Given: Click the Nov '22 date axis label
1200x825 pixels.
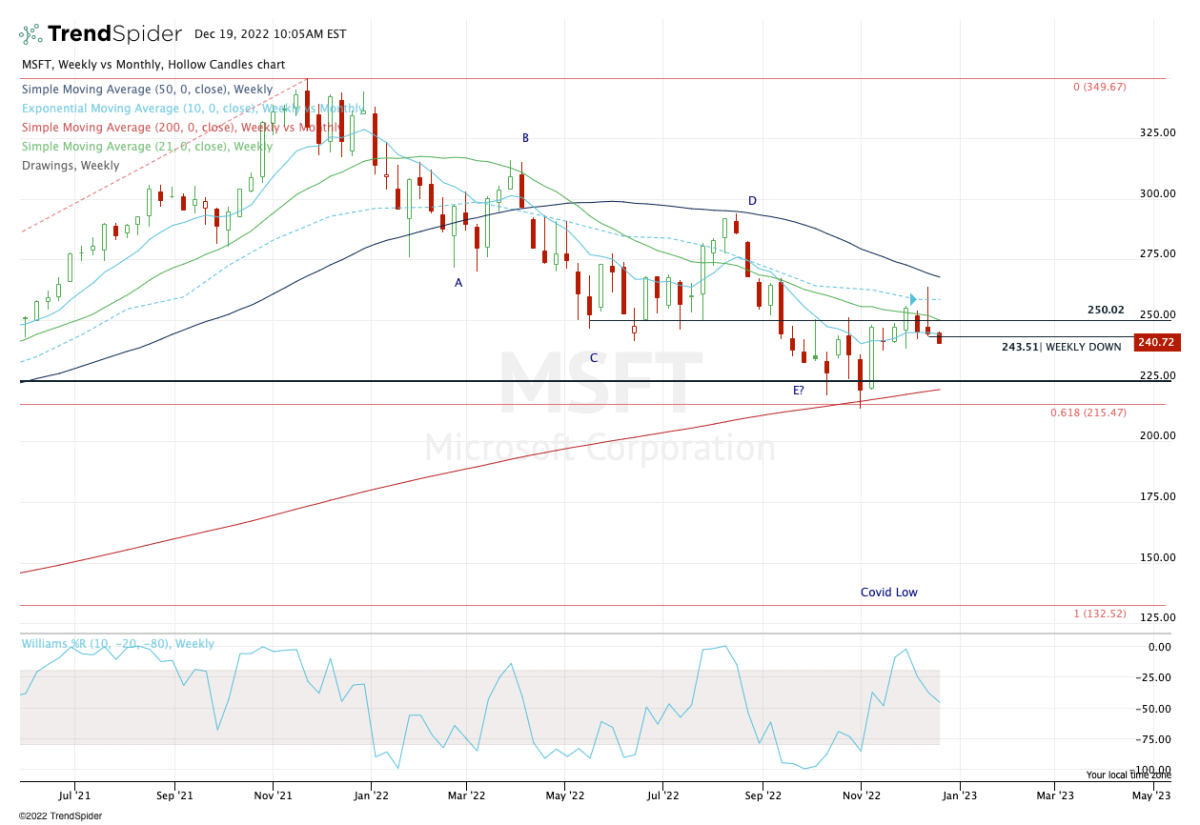Looking at the screenshot, I should tap(860, 797).
